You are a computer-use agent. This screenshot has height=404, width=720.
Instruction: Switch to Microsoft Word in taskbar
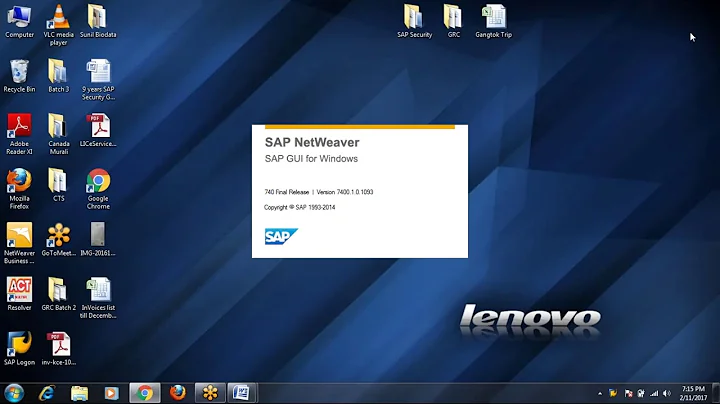click(242, 393)
